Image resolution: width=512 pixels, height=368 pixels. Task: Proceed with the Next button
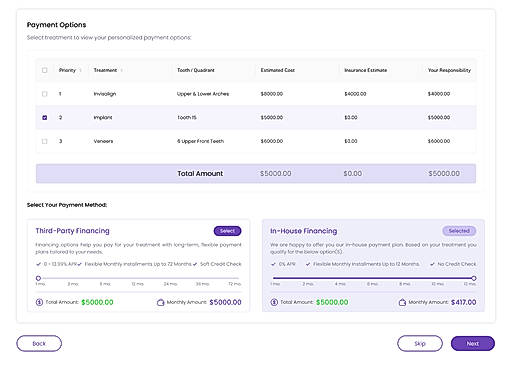[473, 343]
